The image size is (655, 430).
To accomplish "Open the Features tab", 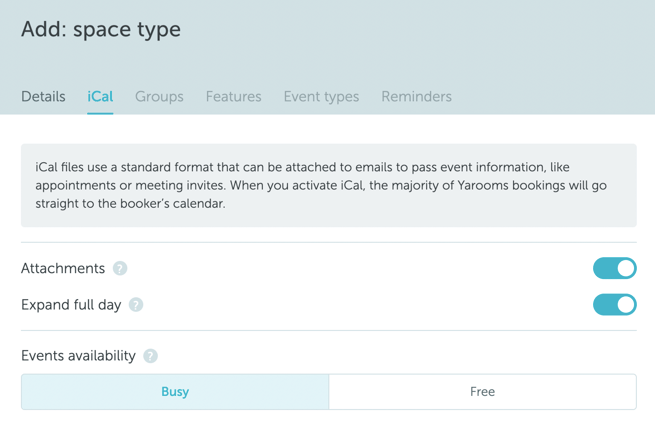I will click(234, 97).
